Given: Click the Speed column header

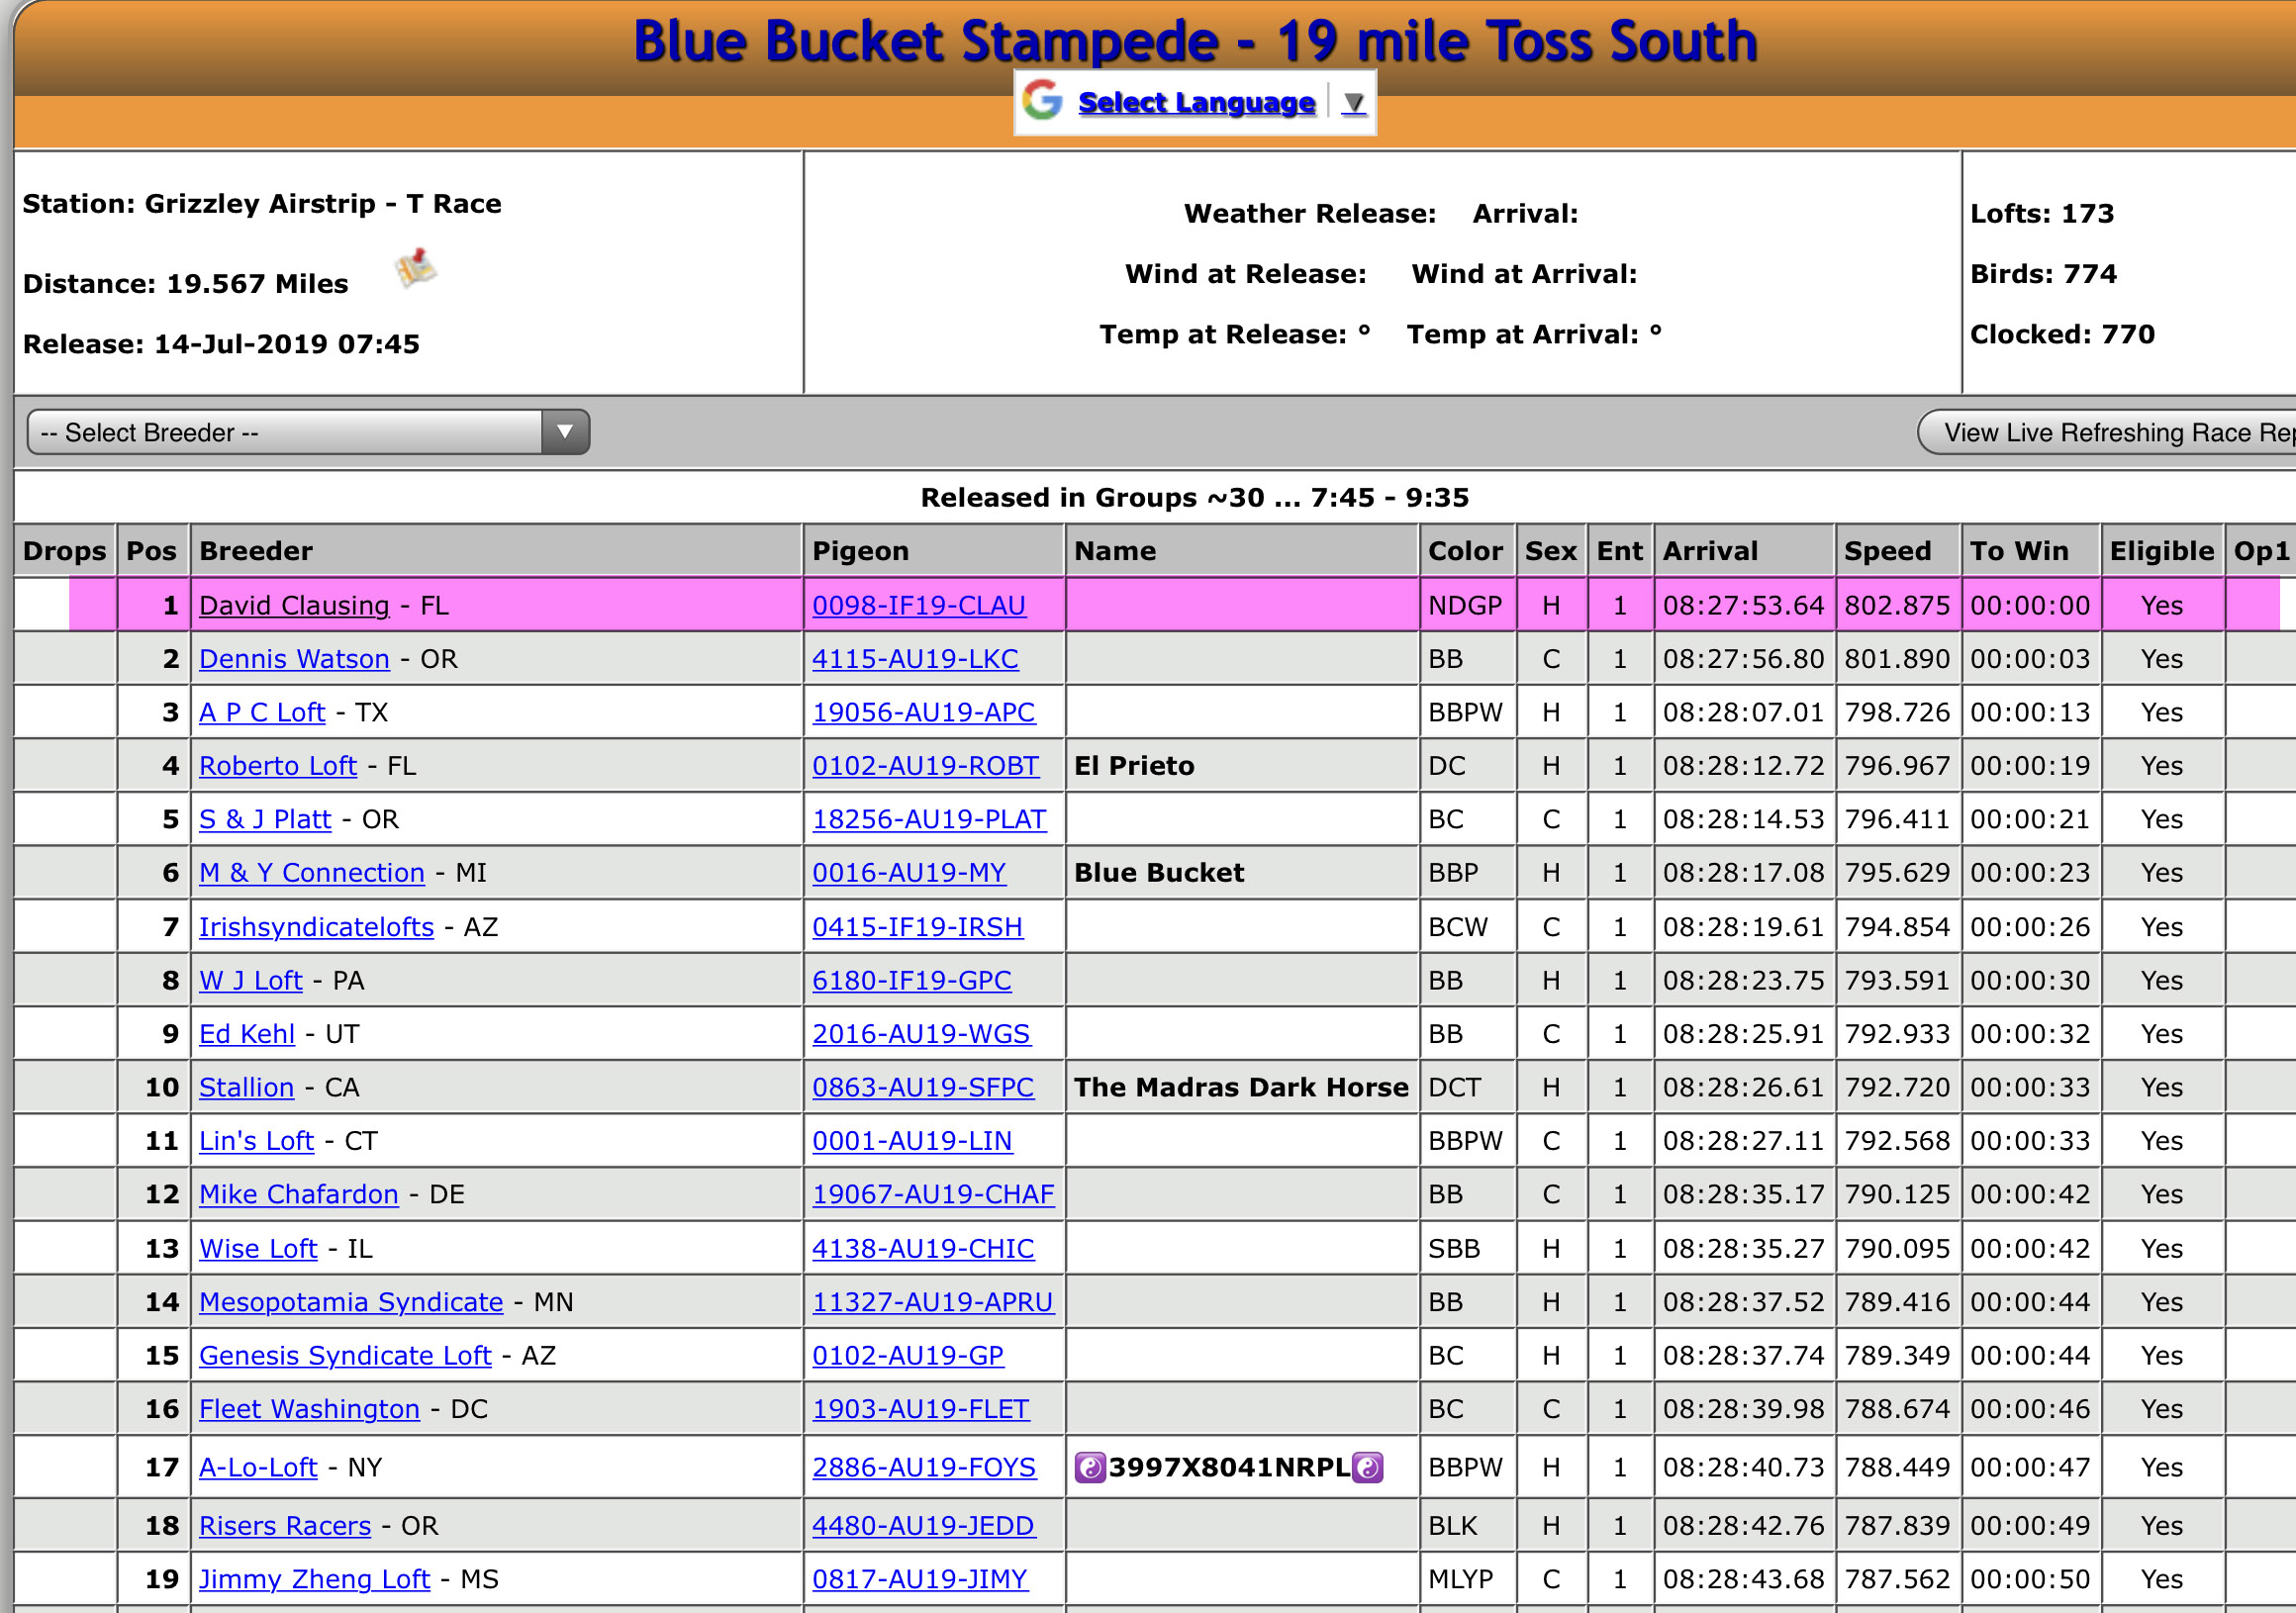Looking at the screenshot, I should pos(1887,551).
